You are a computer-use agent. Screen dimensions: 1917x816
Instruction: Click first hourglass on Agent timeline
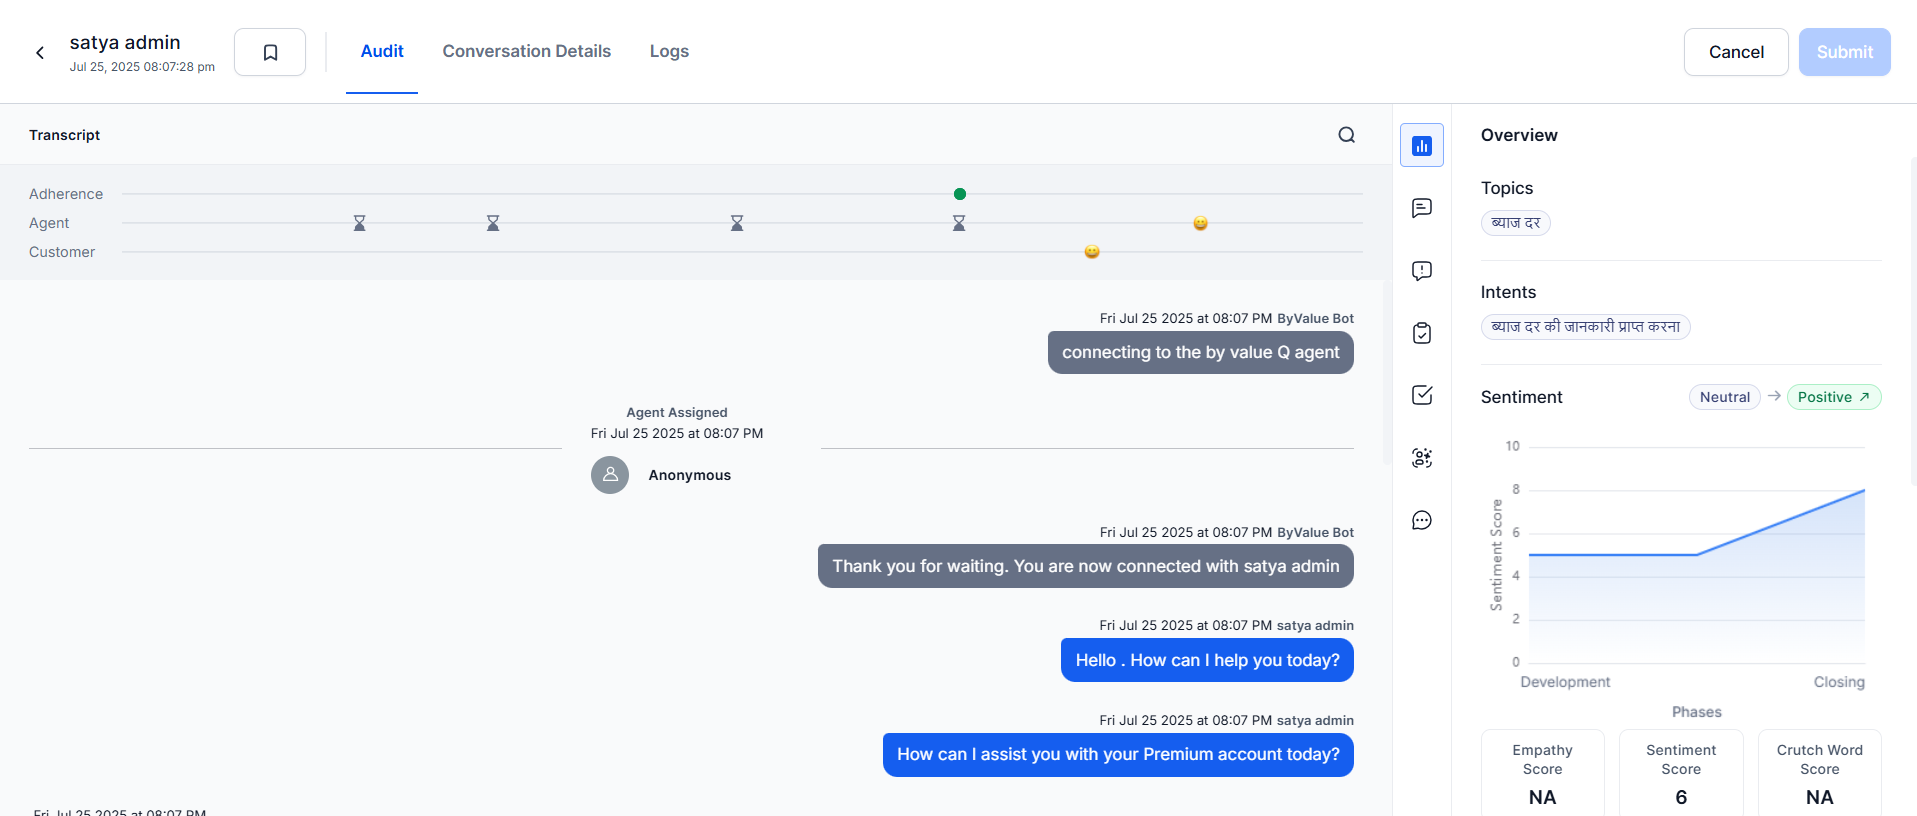coord(360,223)
